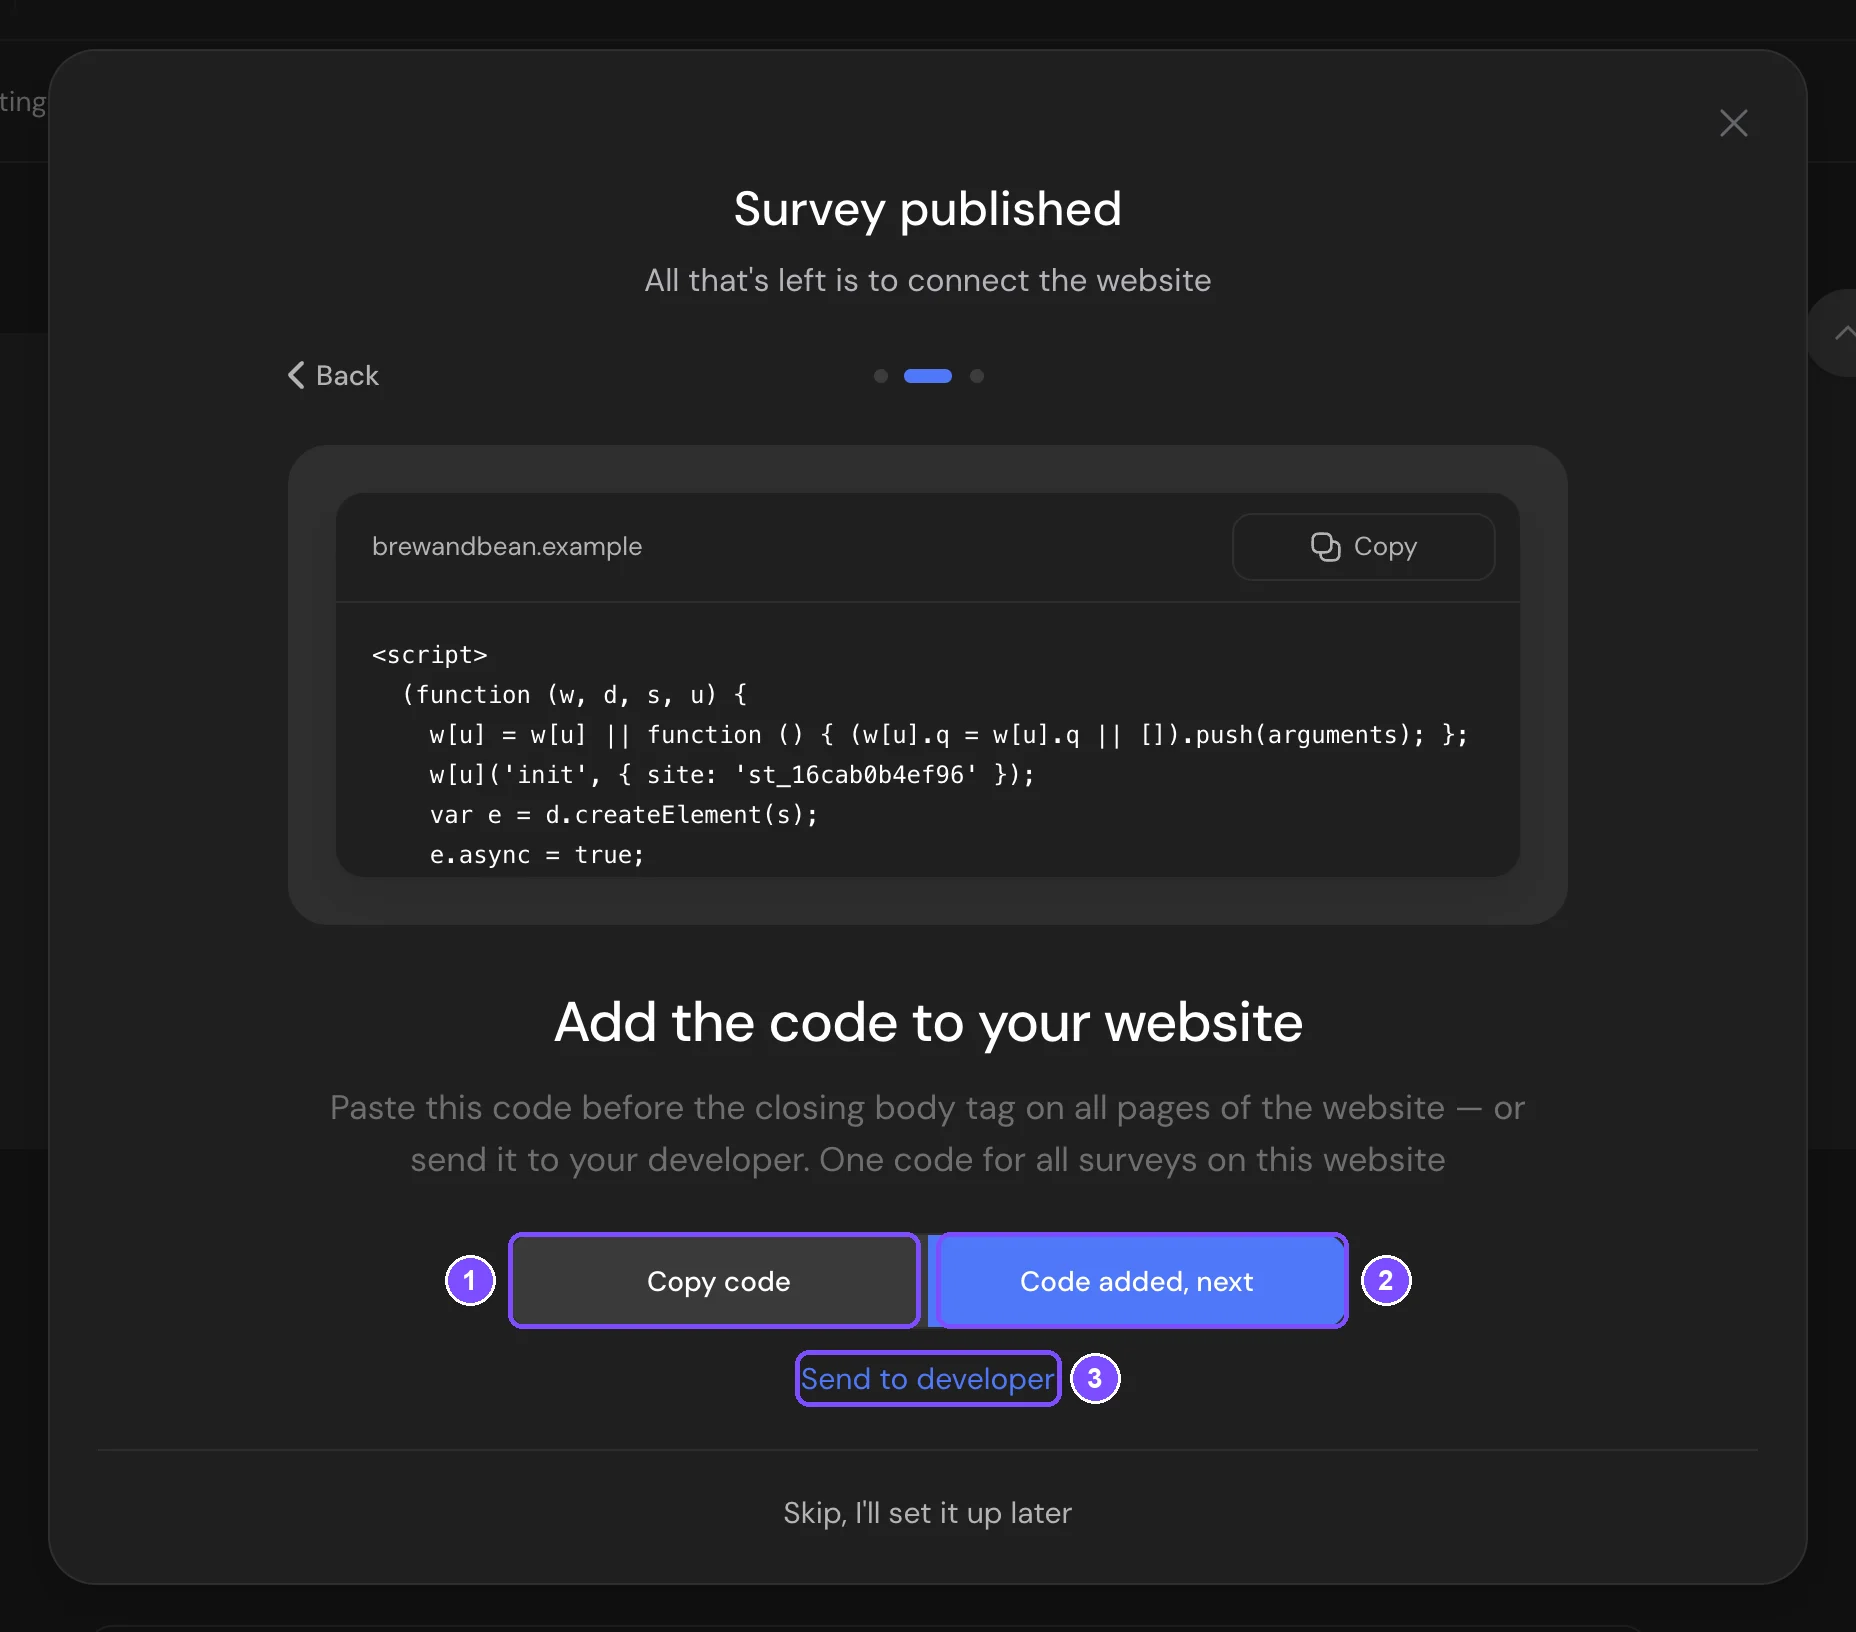
Task: Click the (function (w, d, s, u) line
Action: pyautogui.click(x=574, y=695)
